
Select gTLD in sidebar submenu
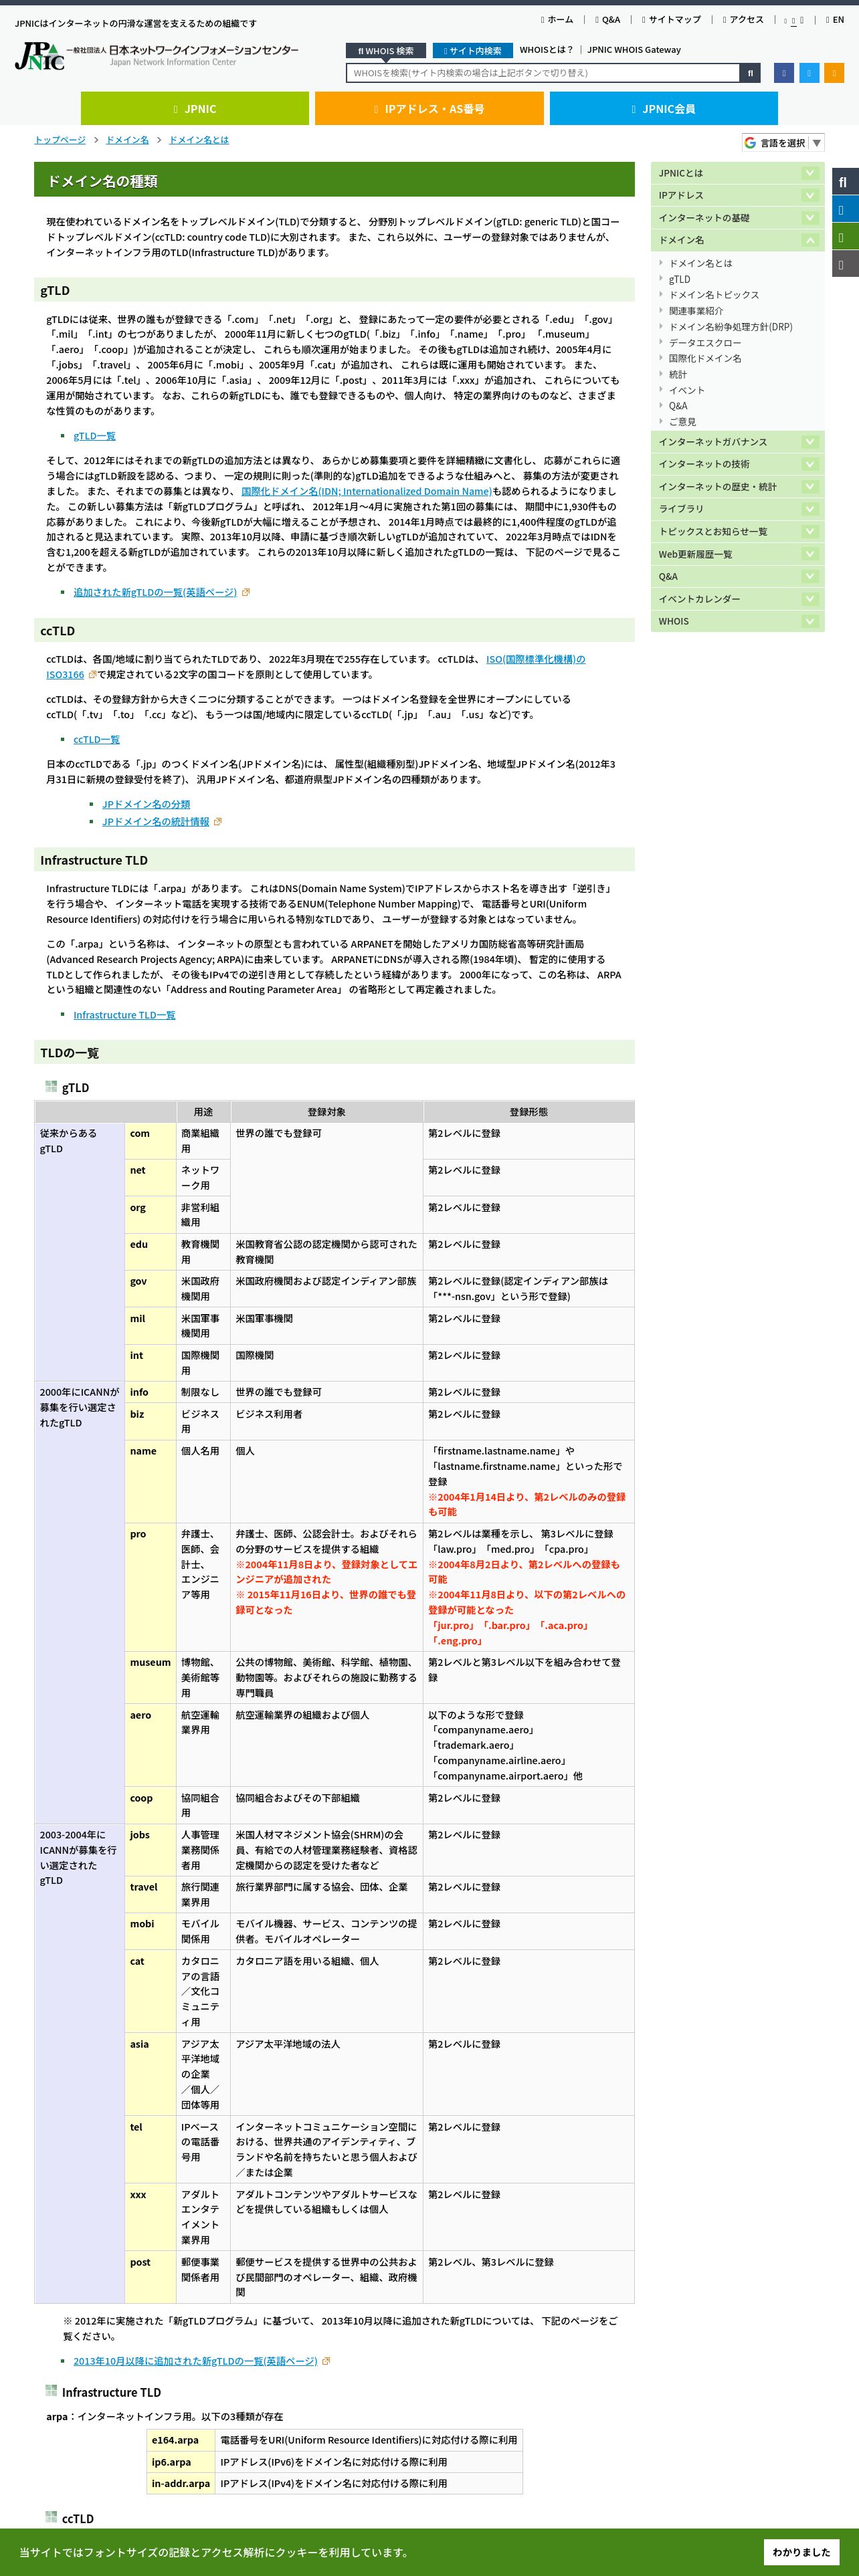pyautogui.click(x=679, y=279)
